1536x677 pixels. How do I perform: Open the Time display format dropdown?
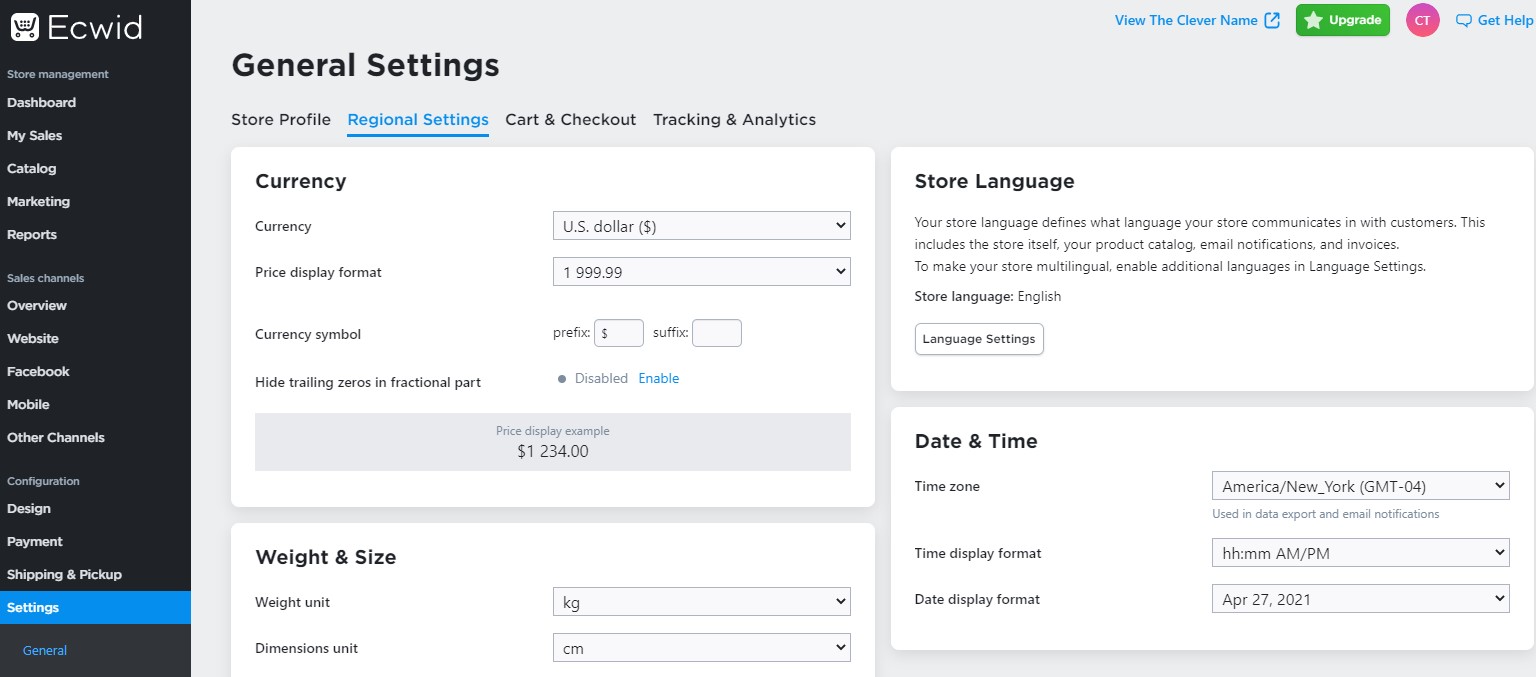[1360, 551]
